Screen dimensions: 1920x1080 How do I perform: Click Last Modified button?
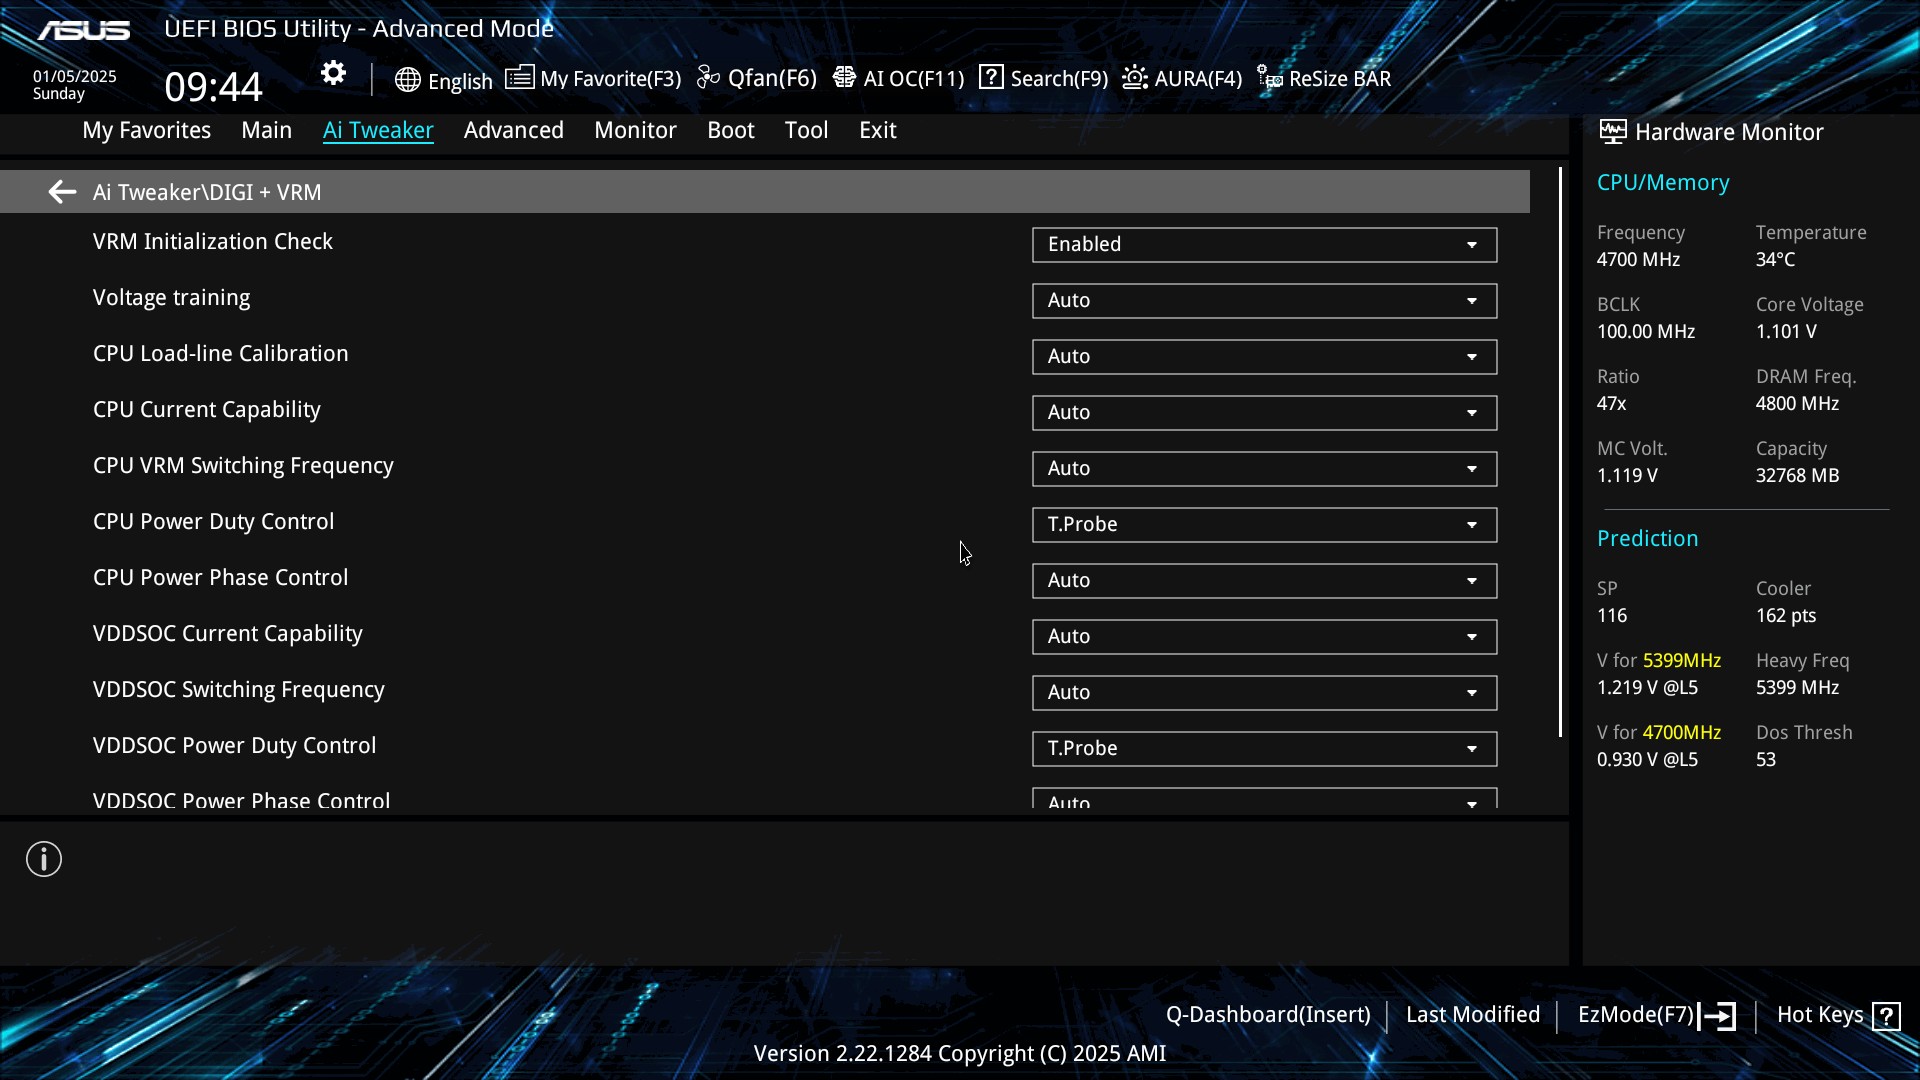(x=1472, y=1015)
